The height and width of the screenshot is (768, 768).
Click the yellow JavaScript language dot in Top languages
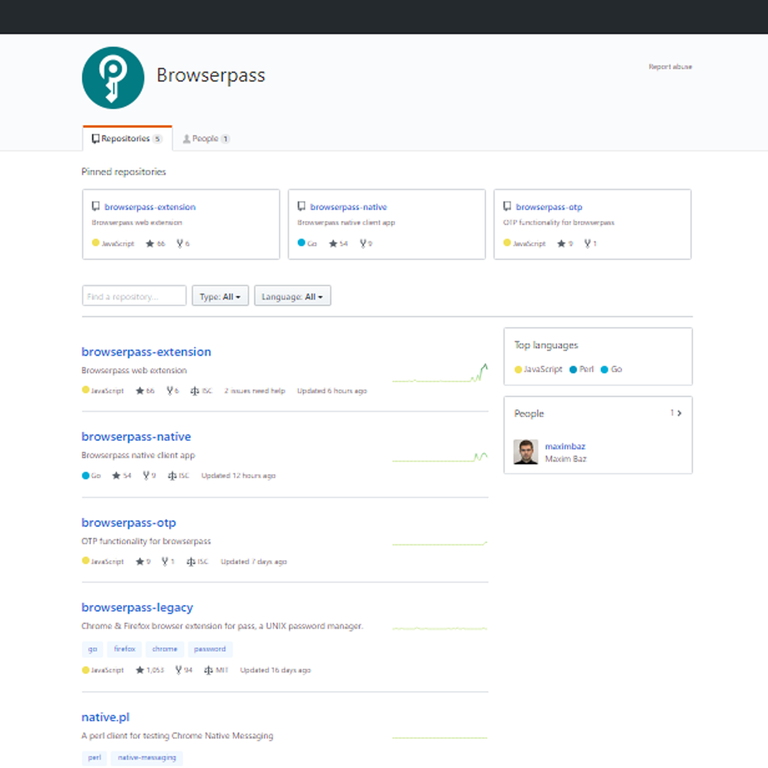[x=518, y=370]
